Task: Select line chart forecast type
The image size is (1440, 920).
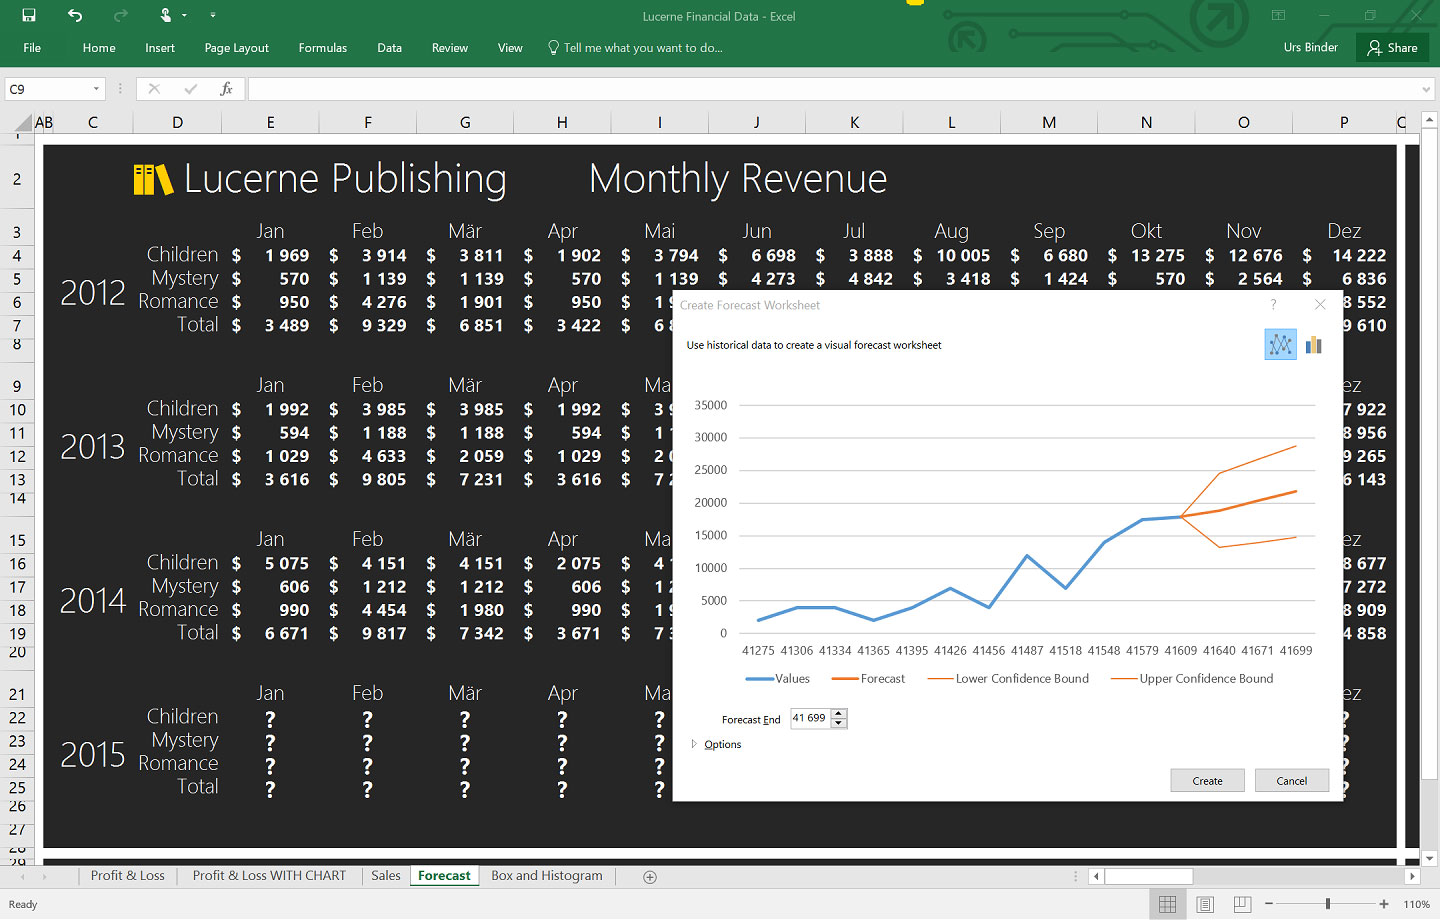Action: click(1280, 345)
